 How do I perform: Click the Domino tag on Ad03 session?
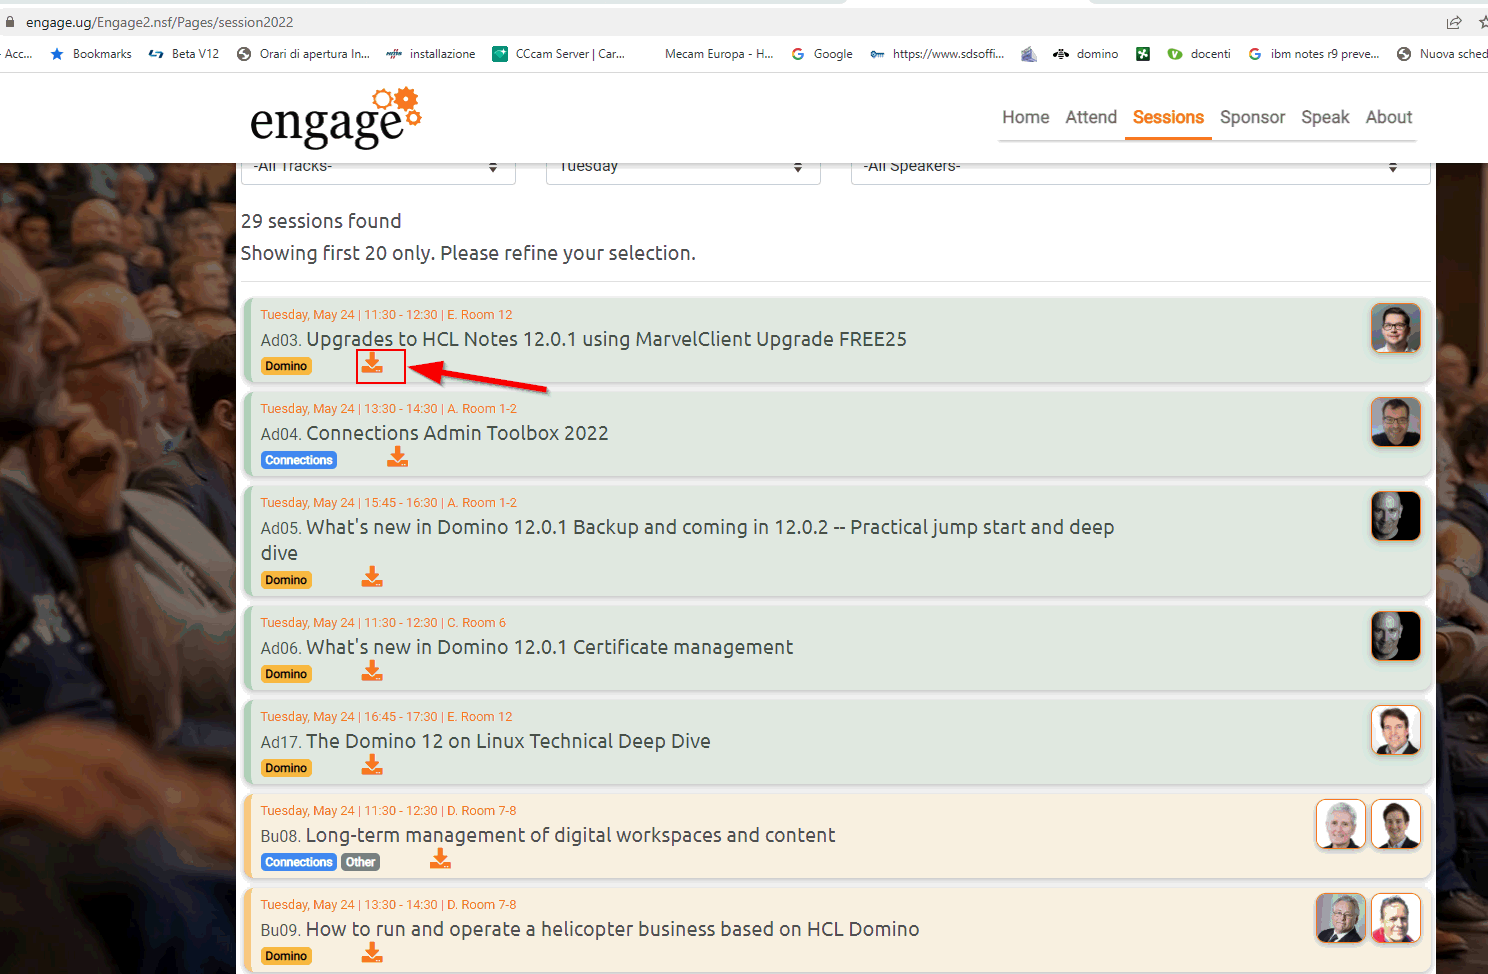[x=286, y=366]
